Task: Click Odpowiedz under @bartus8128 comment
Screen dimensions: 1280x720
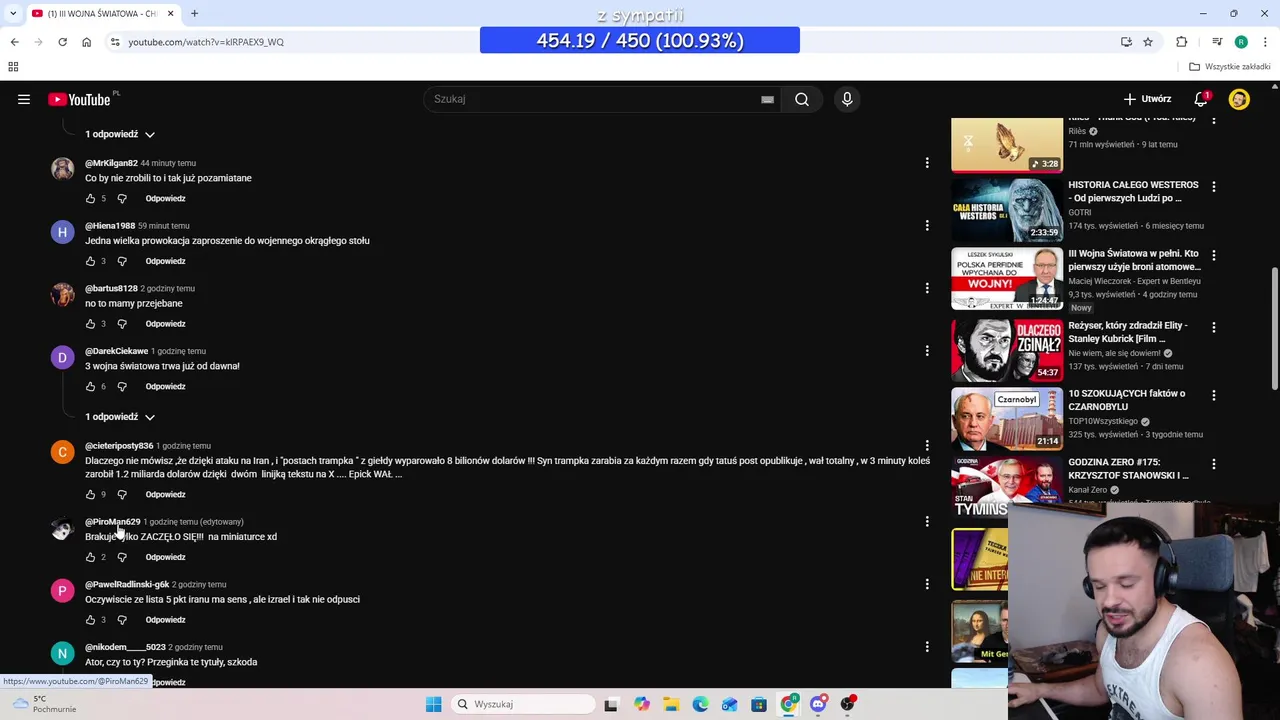Action: 165,324
